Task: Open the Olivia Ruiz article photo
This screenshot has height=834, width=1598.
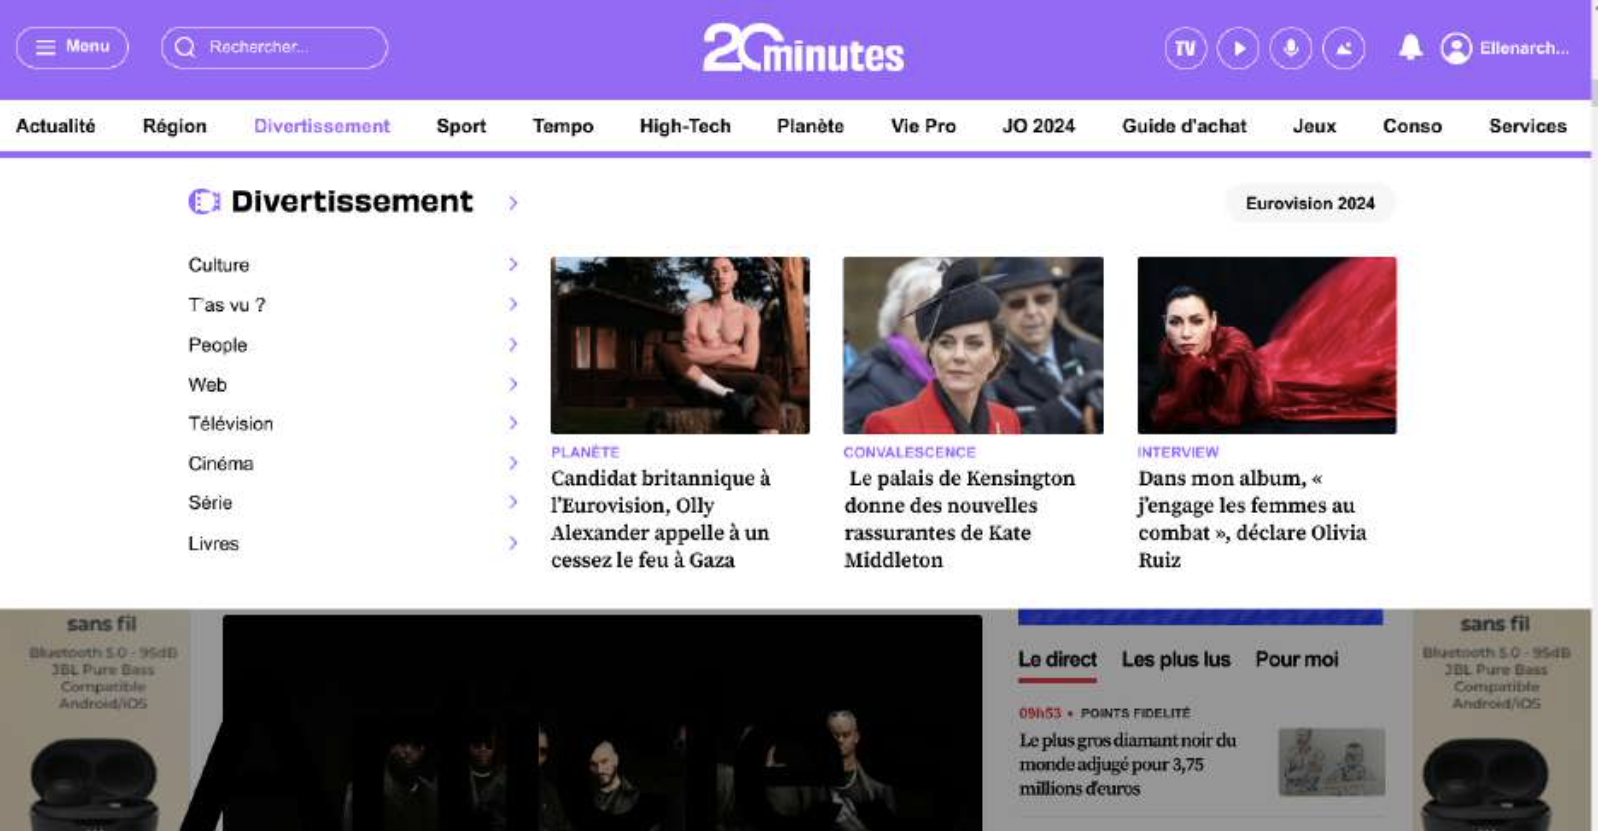Action: 1267,345
